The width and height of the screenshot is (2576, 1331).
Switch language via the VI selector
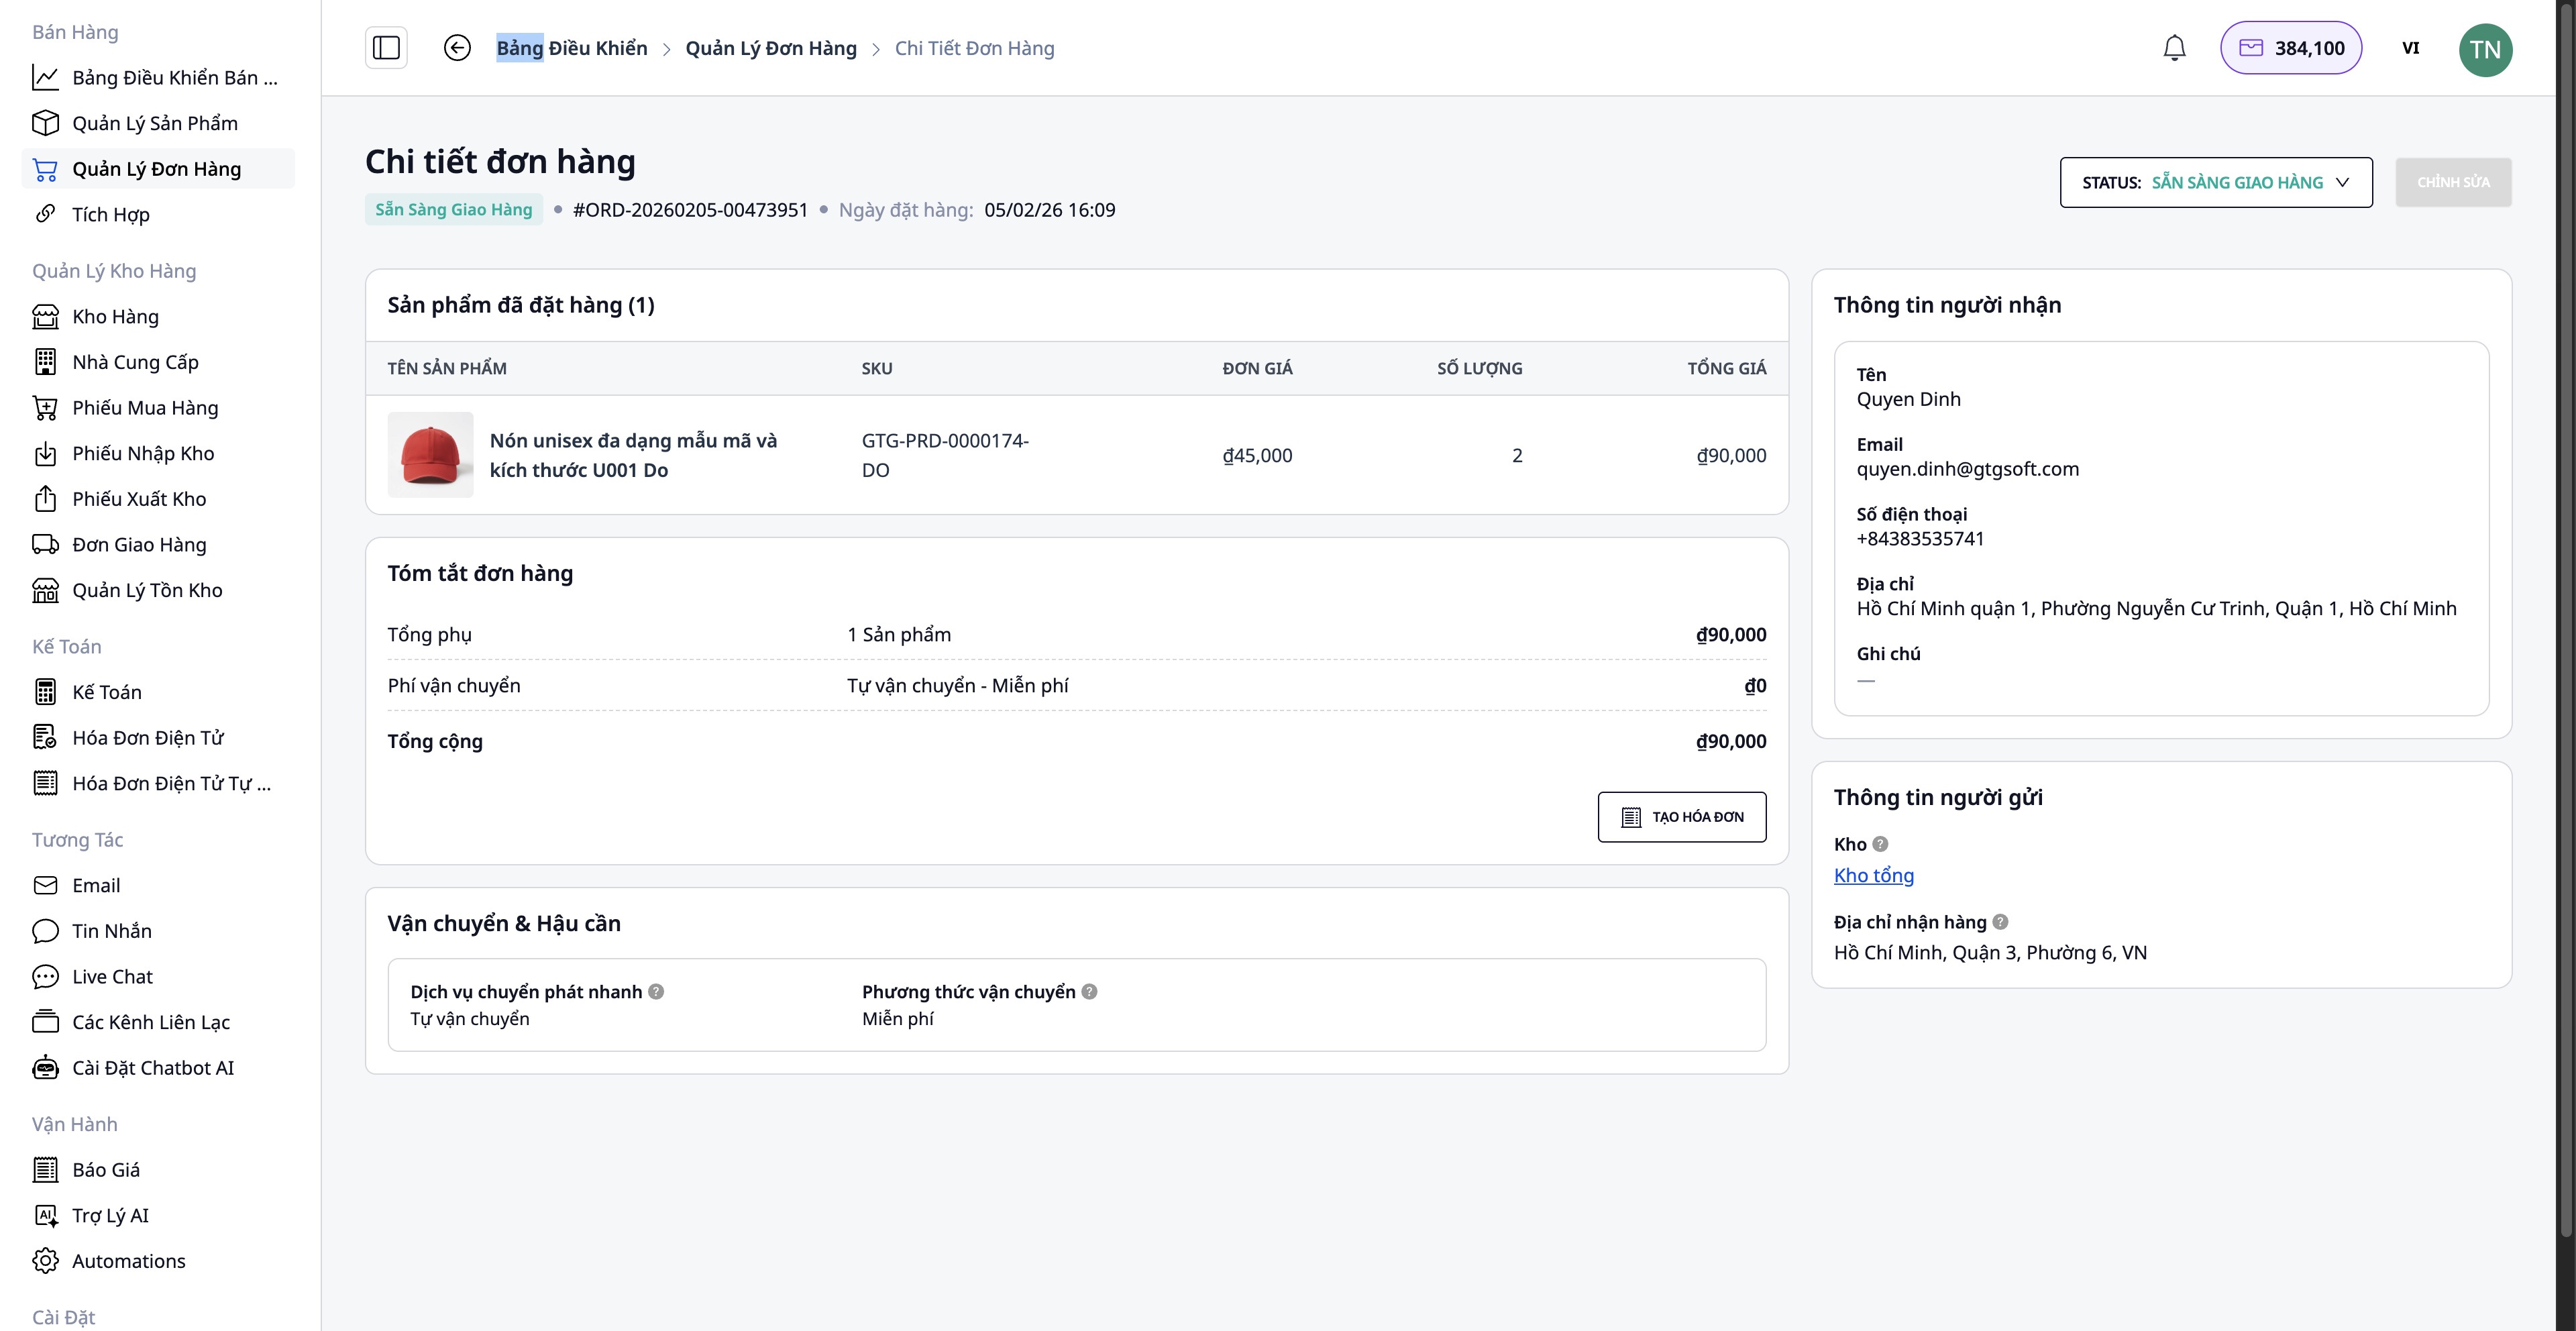point(2410,48)
